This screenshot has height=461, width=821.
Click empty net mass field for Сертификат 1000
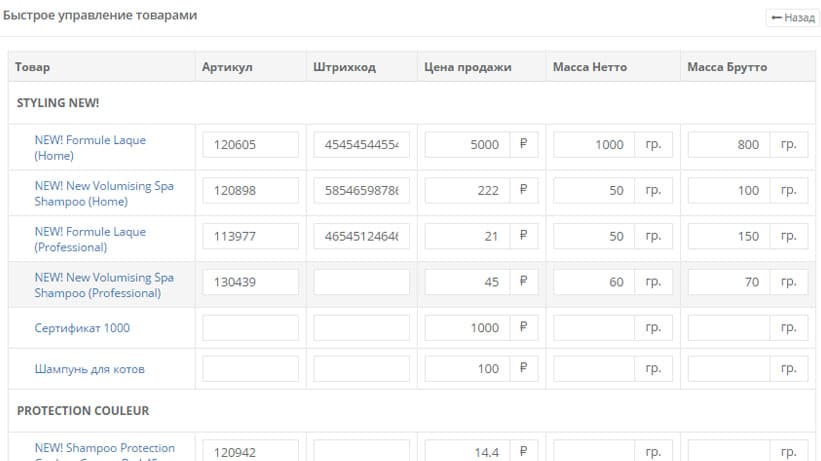(x=594, y=327)
